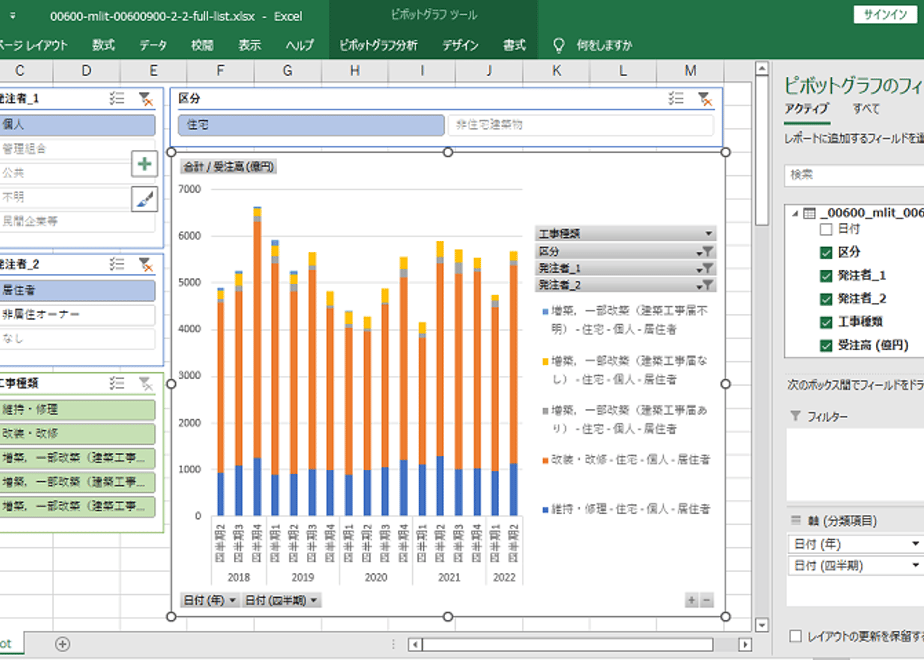Open 日付 (四半期) dropdown in axis area pane
Viewport: 924px width, 660px height.
click(915, 566)
